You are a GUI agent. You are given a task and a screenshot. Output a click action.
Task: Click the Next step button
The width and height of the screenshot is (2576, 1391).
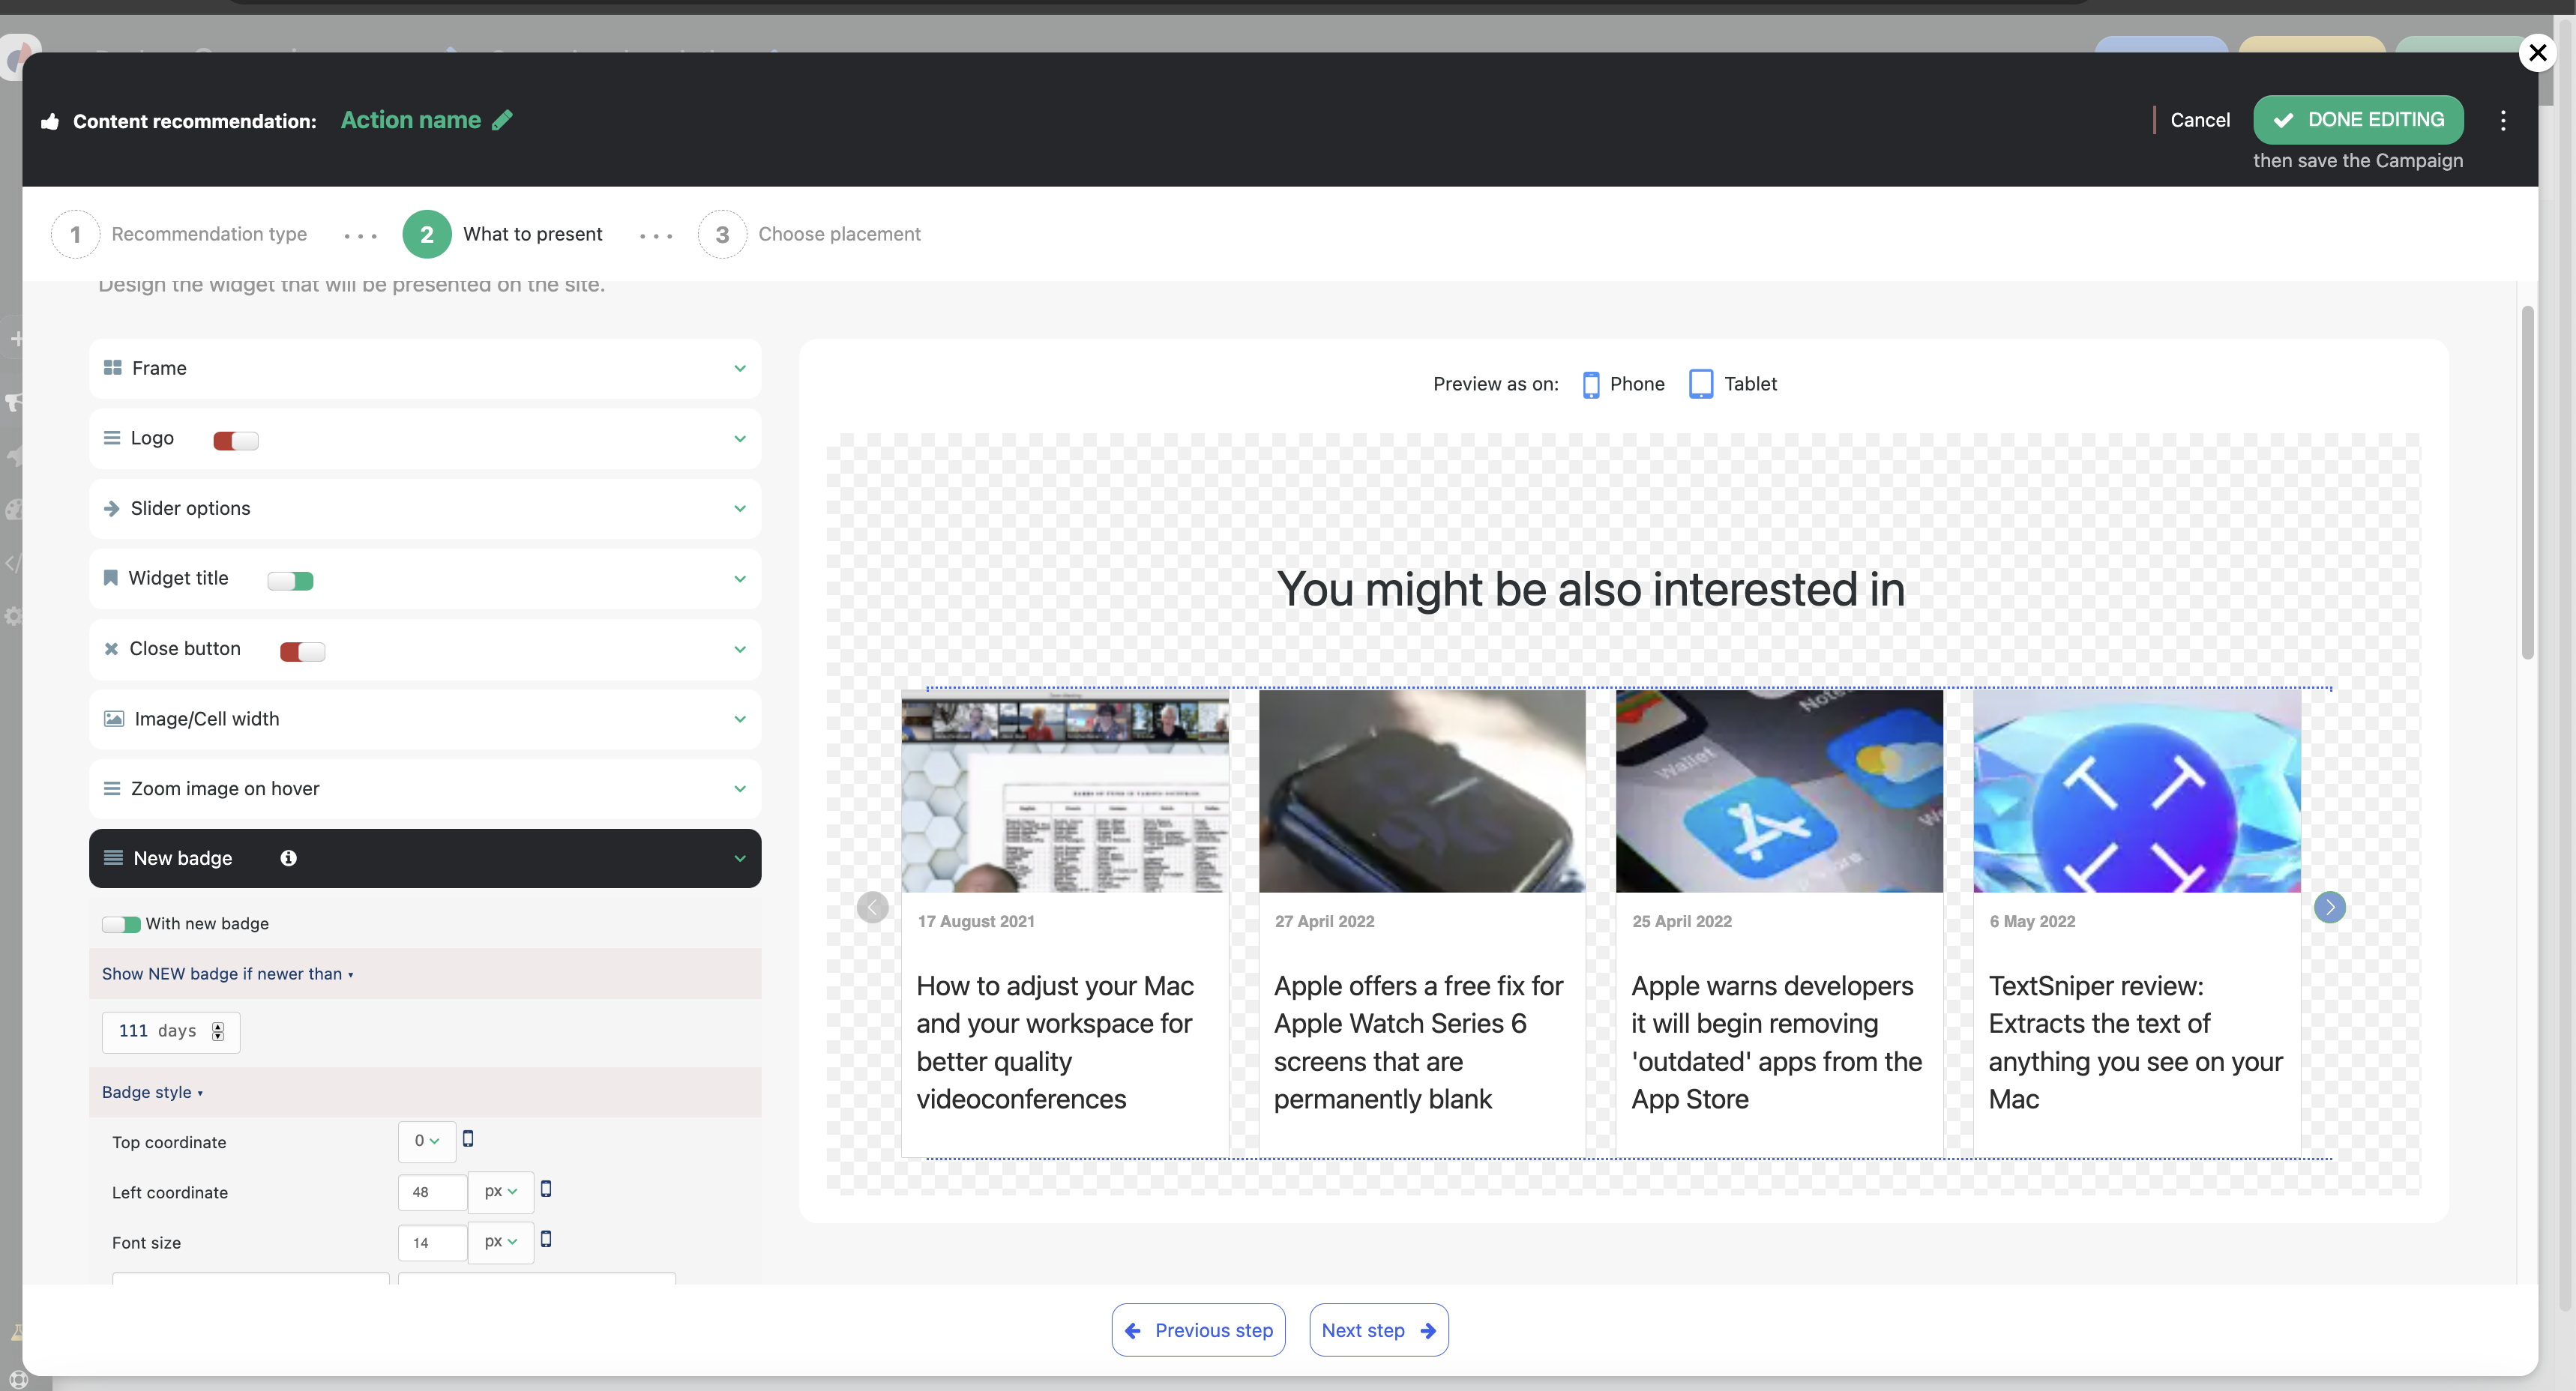pos(1378,1330)
